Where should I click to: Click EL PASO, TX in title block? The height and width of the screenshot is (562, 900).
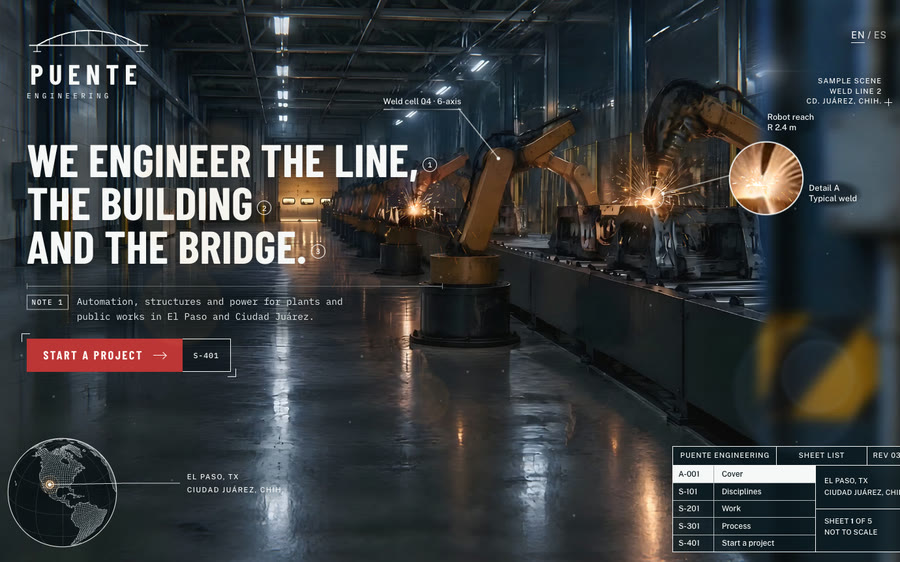coord(846,481)
